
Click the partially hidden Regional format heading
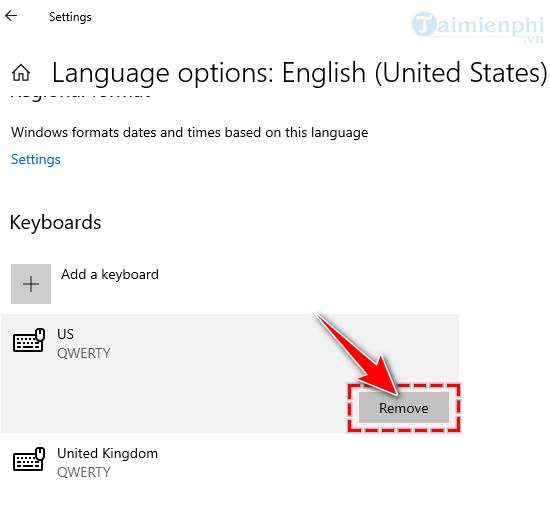81,95
